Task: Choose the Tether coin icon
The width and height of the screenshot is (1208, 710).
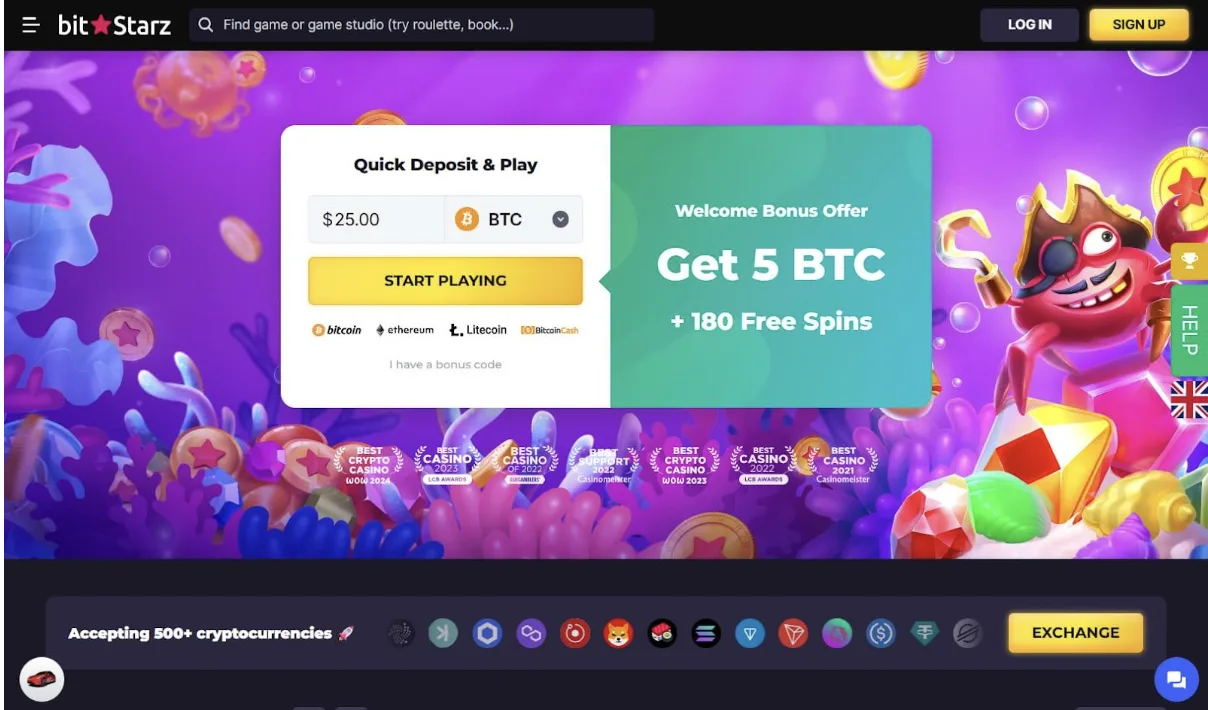Action: pyautogui.click(x=925, y=633)
